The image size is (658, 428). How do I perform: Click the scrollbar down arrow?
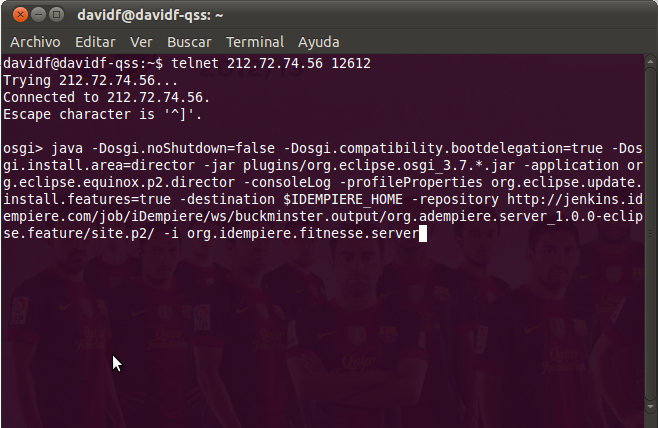650,406
